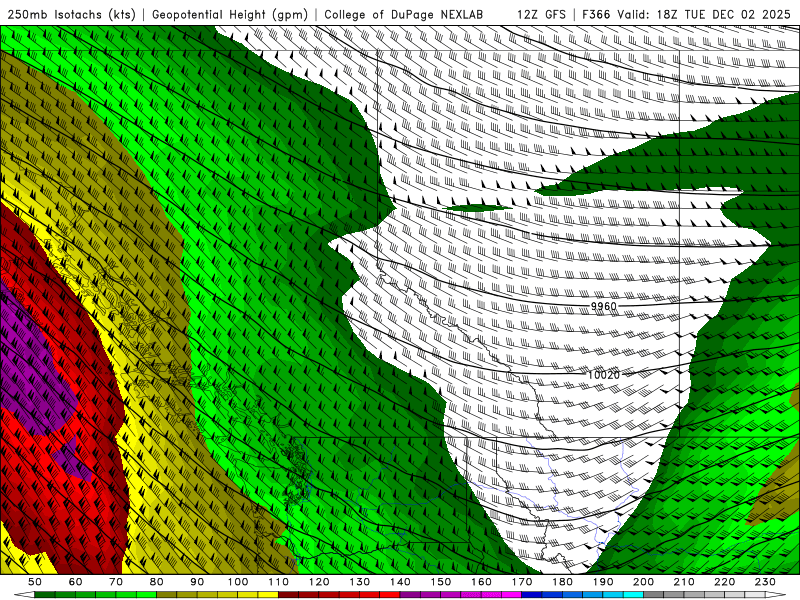Click the 130 label on the color scale
Screen dimensions: 800x600
[x=360, y=582]
